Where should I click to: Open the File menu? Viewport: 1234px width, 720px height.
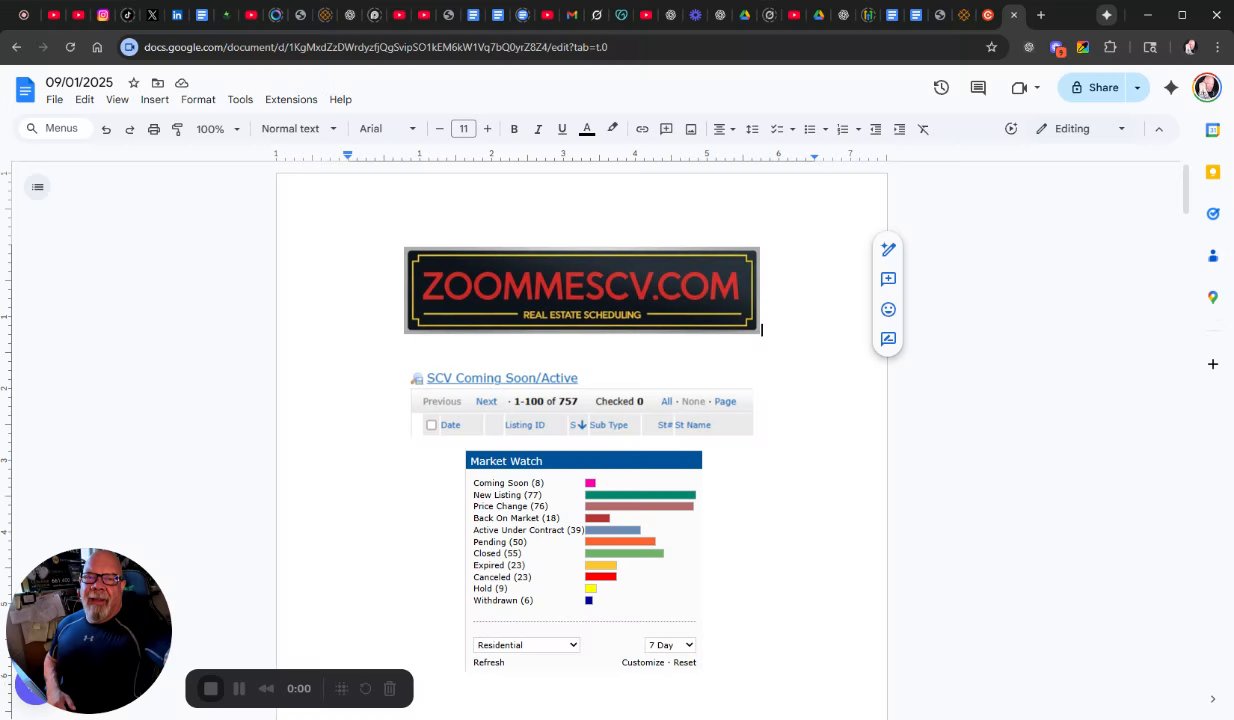tap(54, 100)
